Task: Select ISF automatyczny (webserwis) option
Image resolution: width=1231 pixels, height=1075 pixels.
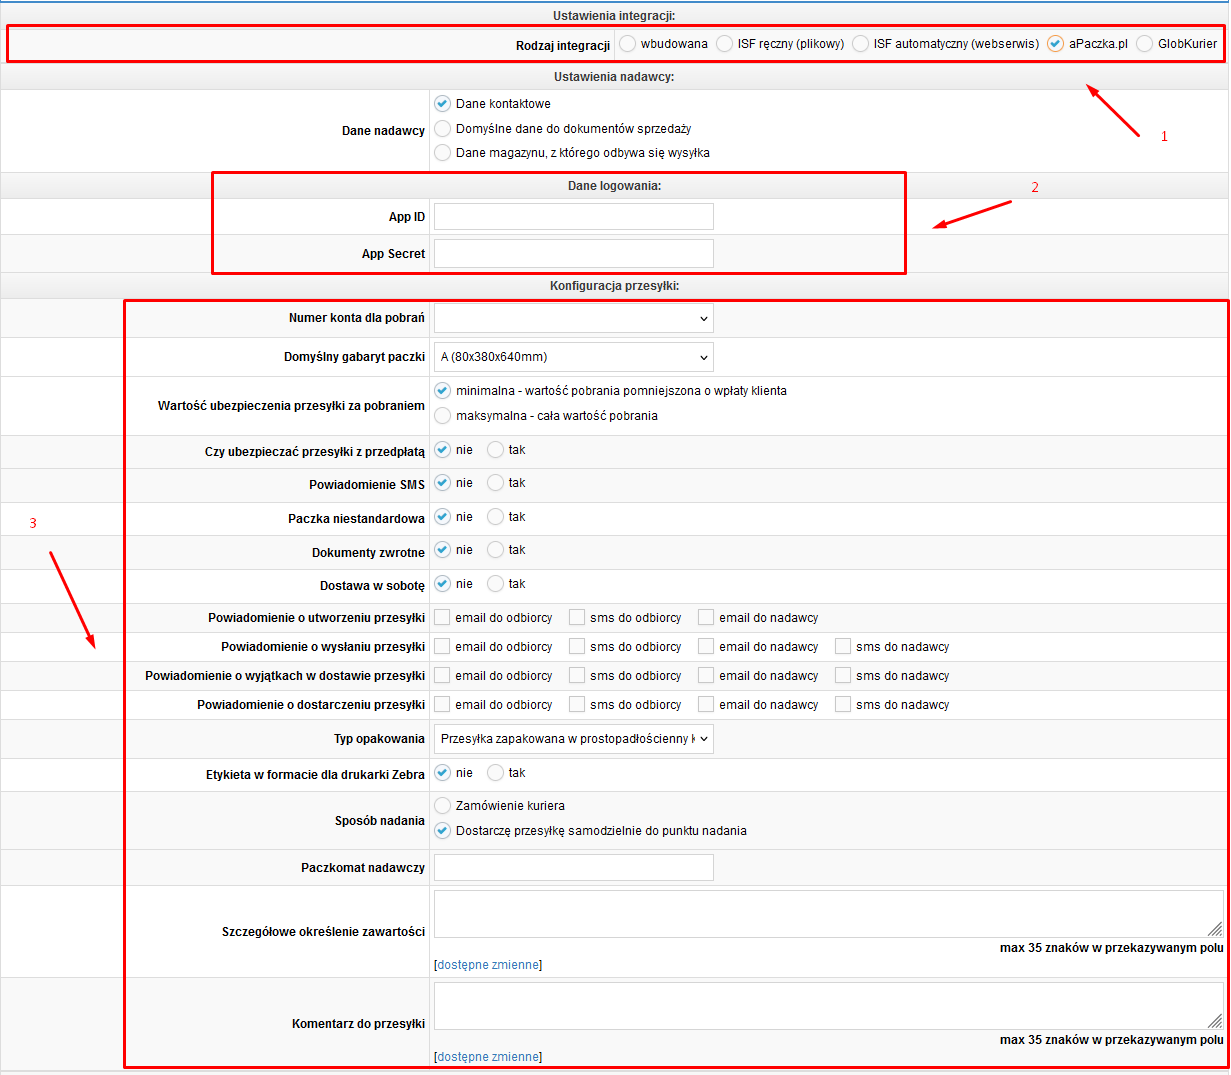Action: point(860,44)
